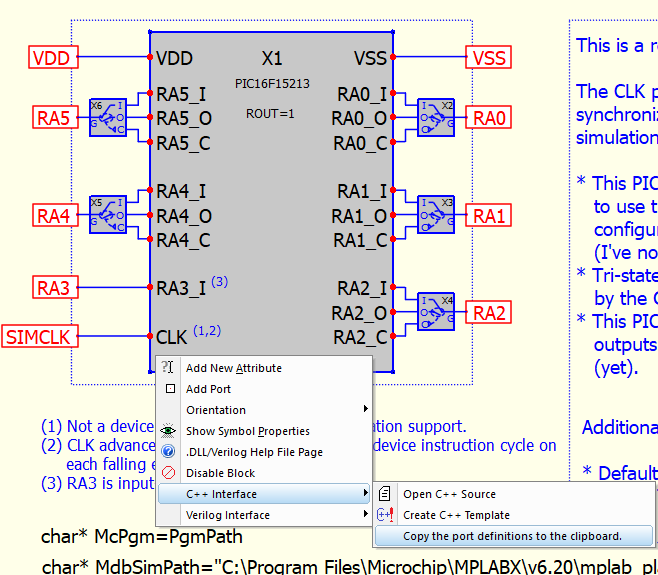Screen dimensions: 658x575
Task: Select the X5 tri-state buffer symbol
Action: pos(108,214)
